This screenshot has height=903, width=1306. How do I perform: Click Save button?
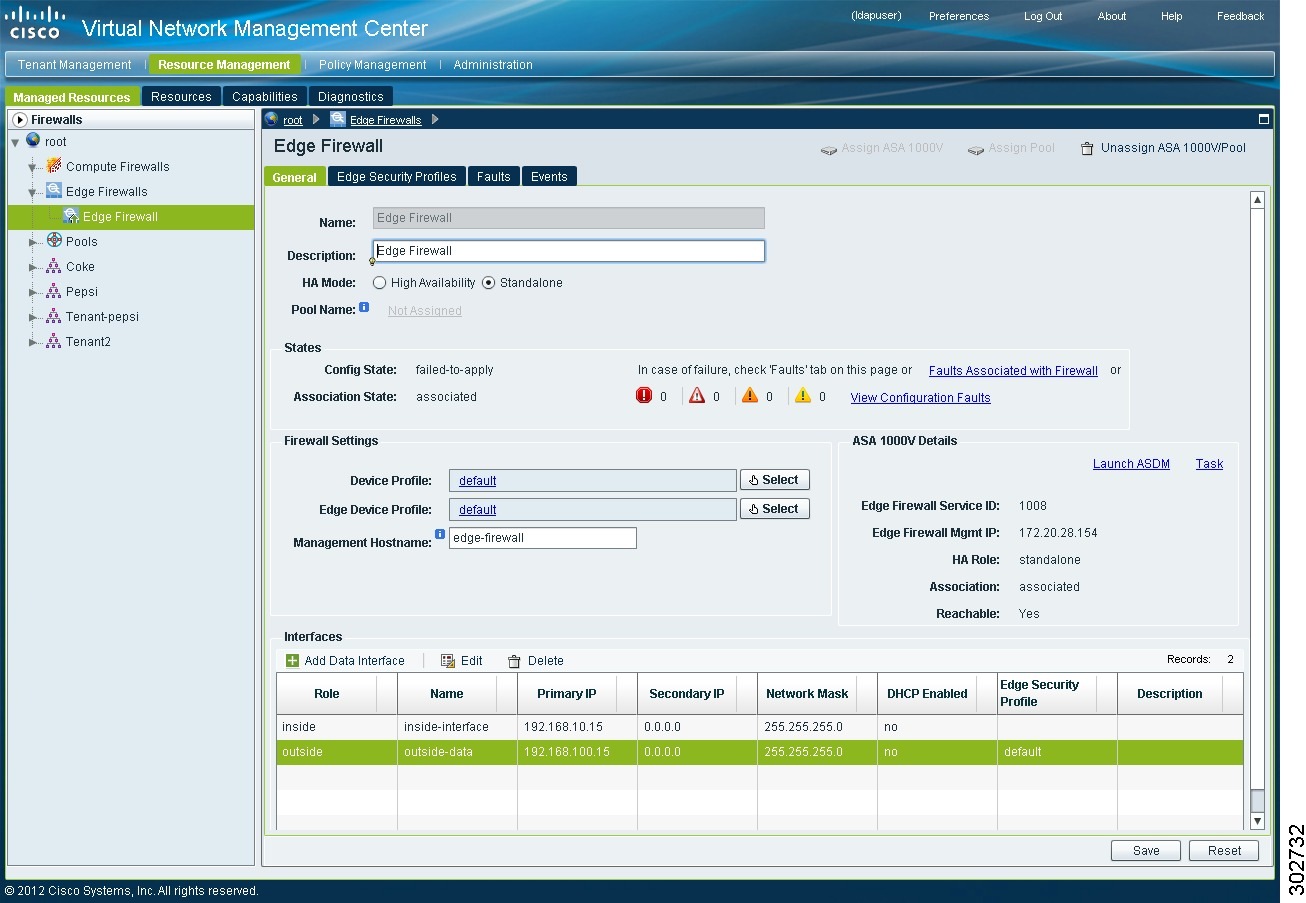coord(1146,850)
